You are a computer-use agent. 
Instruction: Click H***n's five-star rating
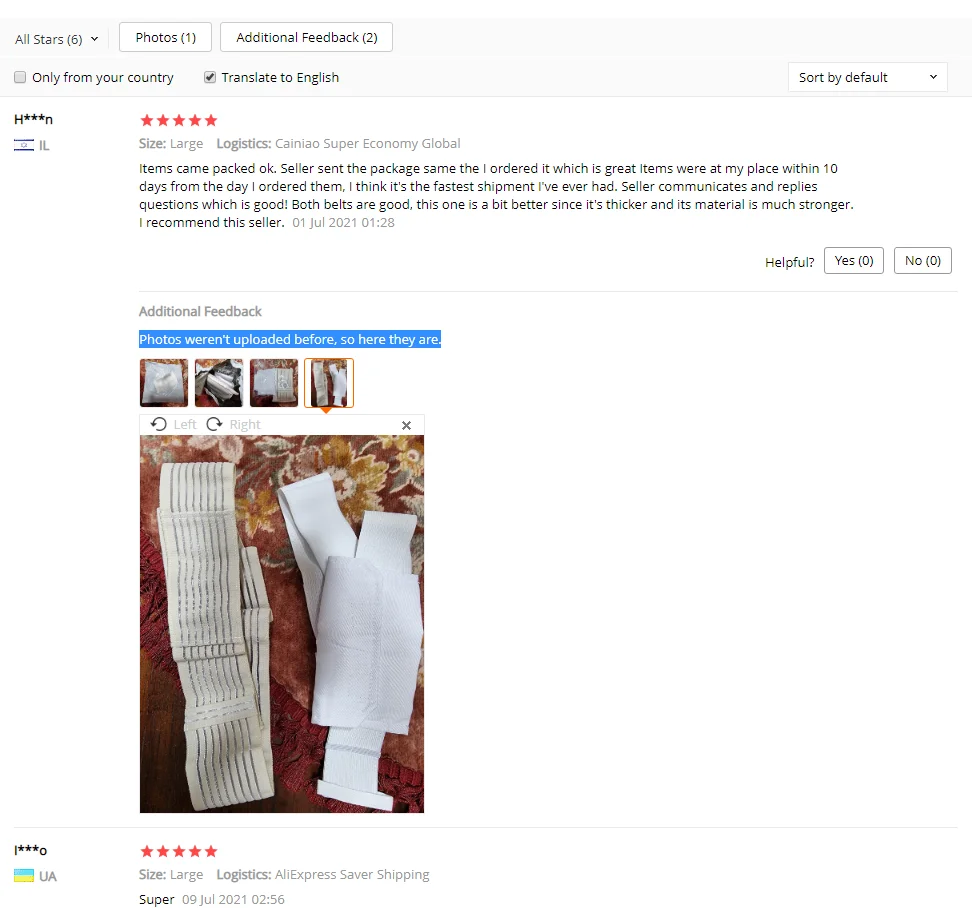click(179, 120)
